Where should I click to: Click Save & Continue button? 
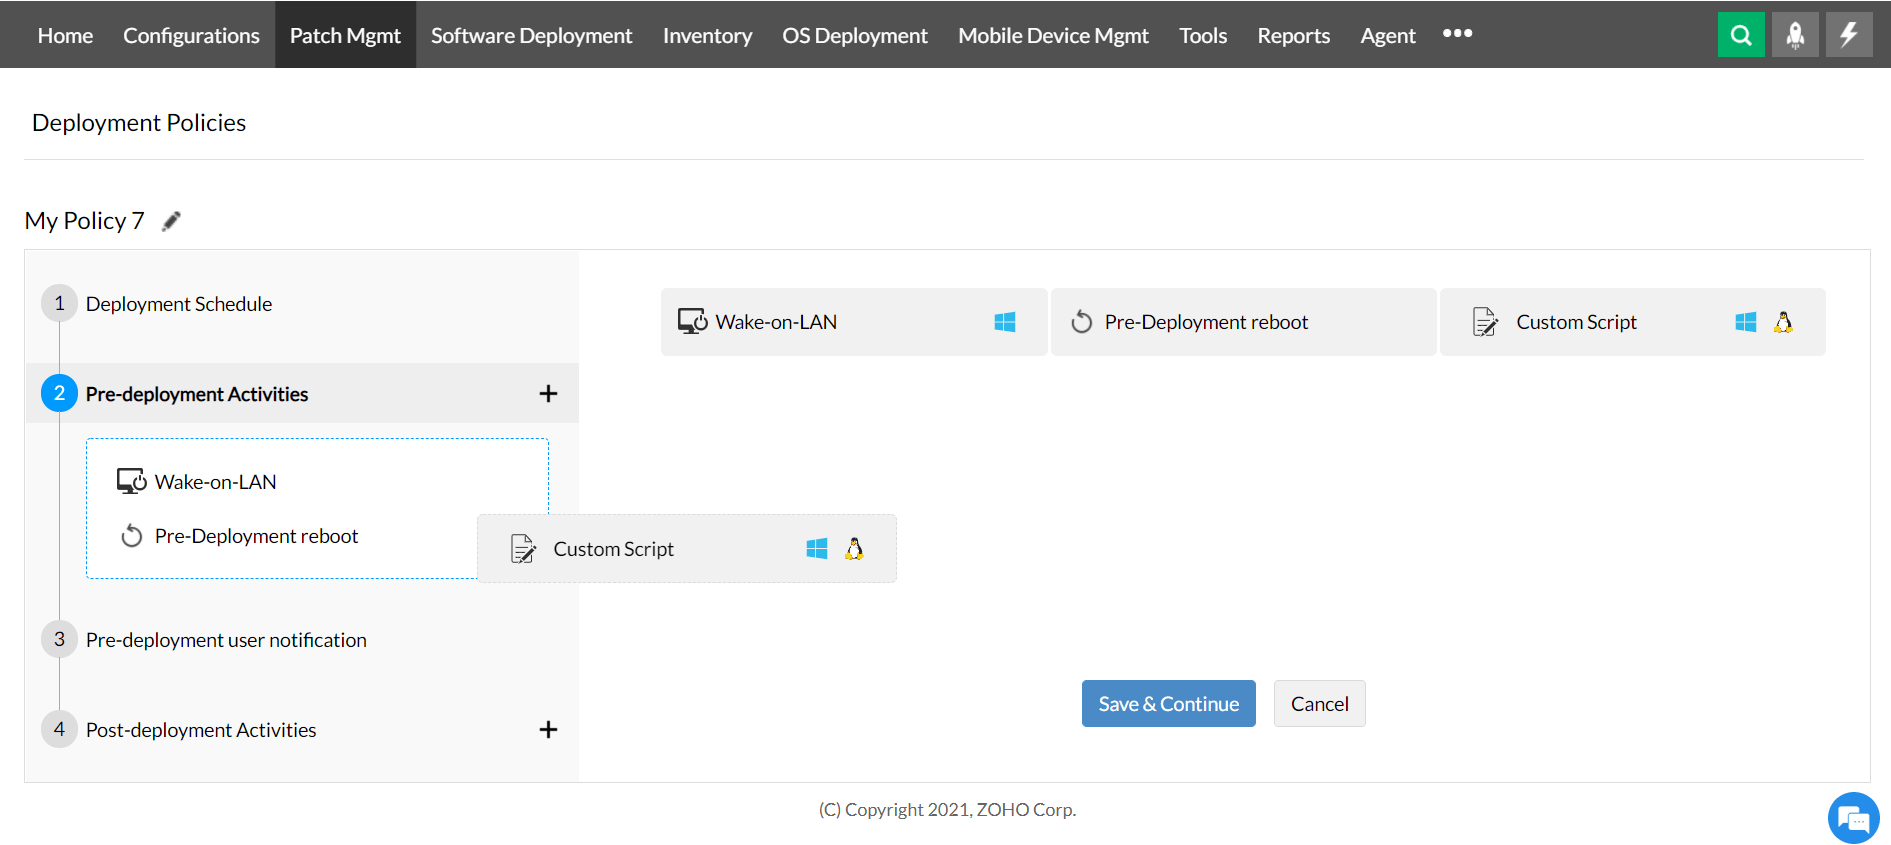pyautogui.click(x=1168, y=704)
